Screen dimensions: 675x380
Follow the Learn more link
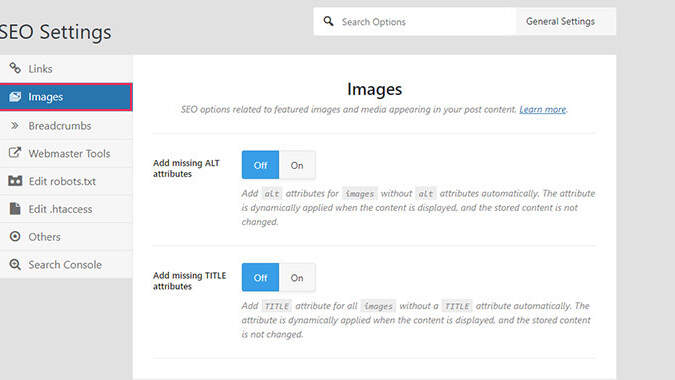click(542, 109)
